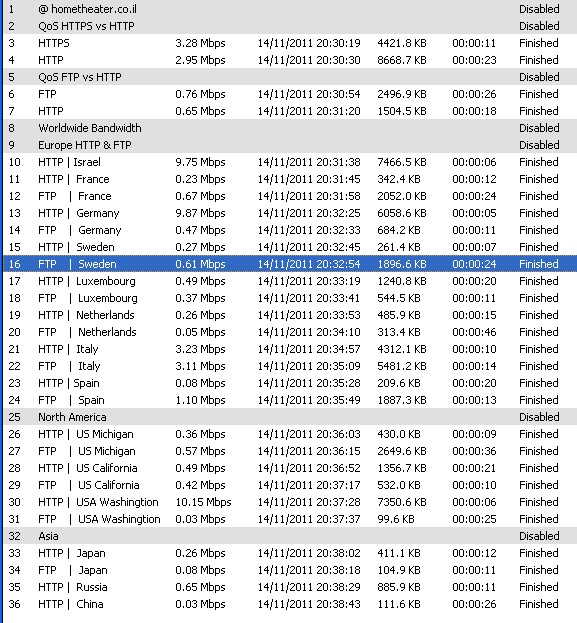The width and height of the screenshot is (577, 623).
Task: Select HTTP | Spain test row
Action: coord(290,383)
